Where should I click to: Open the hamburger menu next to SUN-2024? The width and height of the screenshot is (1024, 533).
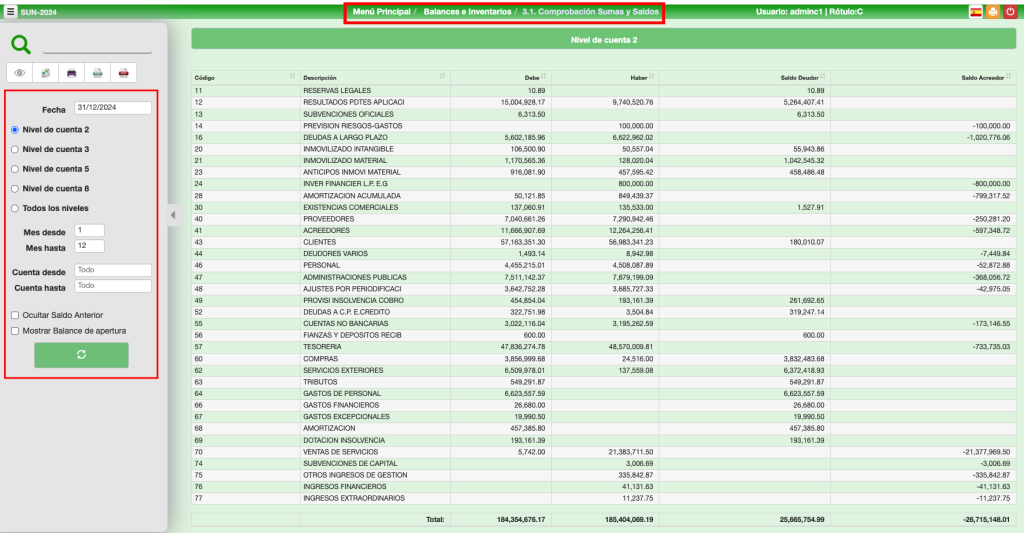[x=10, y=12]
